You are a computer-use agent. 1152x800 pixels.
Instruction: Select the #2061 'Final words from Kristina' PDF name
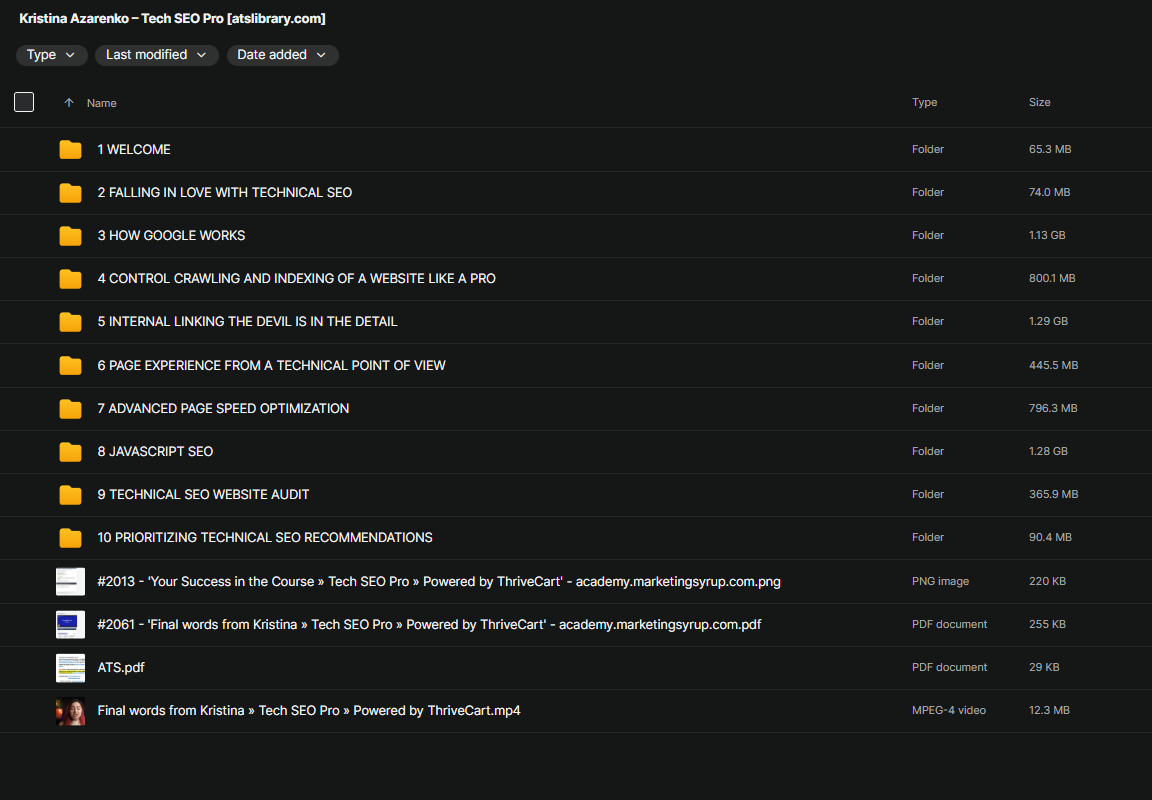pos(429,624)
